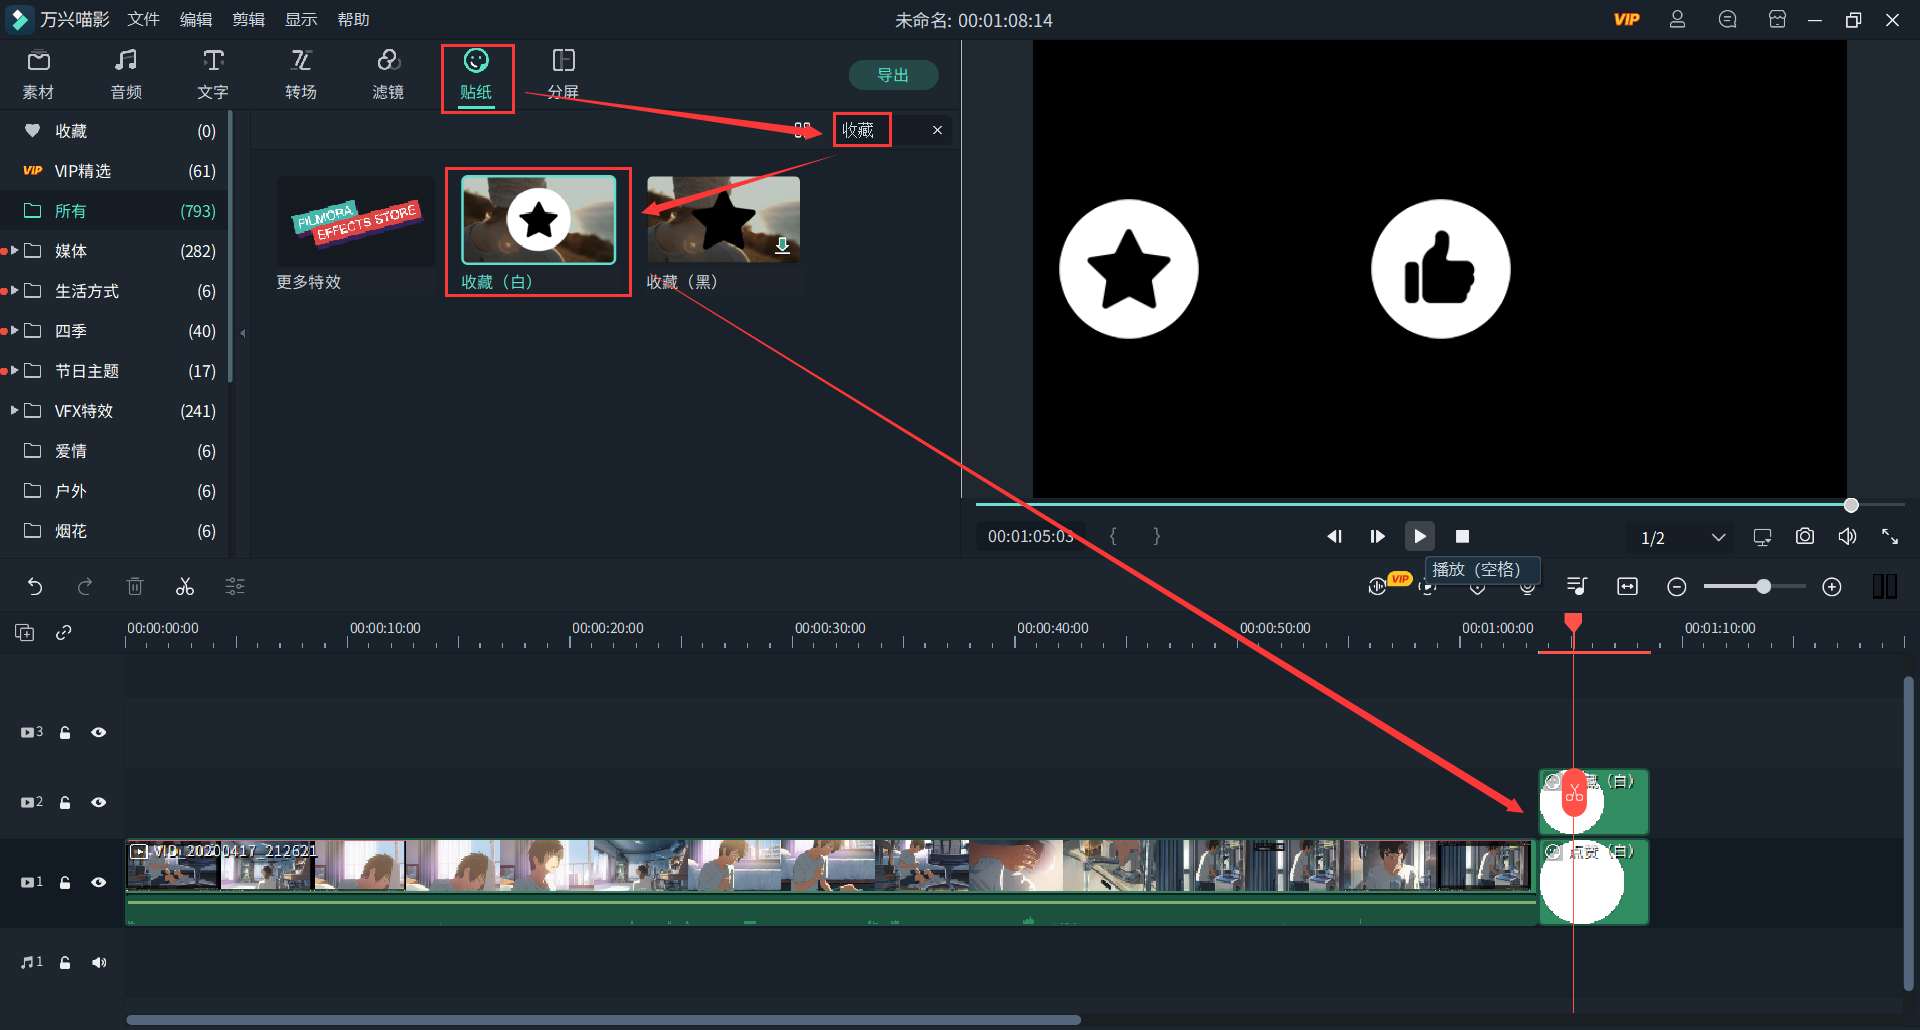This screenshot has width=1920, height=1030.
Task: Toggle lock on video track 1
Action: [x=65, y=882]
